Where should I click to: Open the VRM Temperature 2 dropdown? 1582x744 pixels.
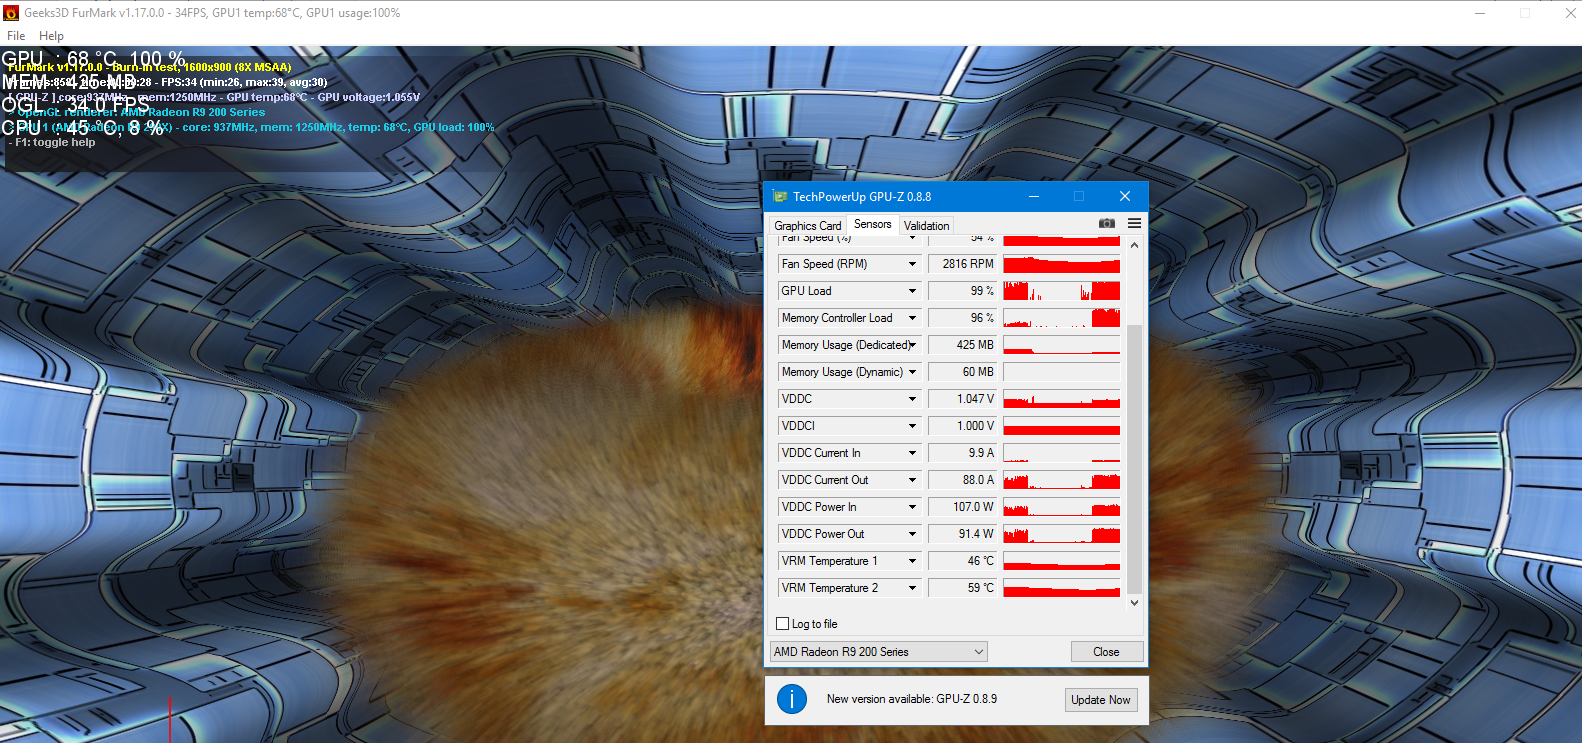912,588
